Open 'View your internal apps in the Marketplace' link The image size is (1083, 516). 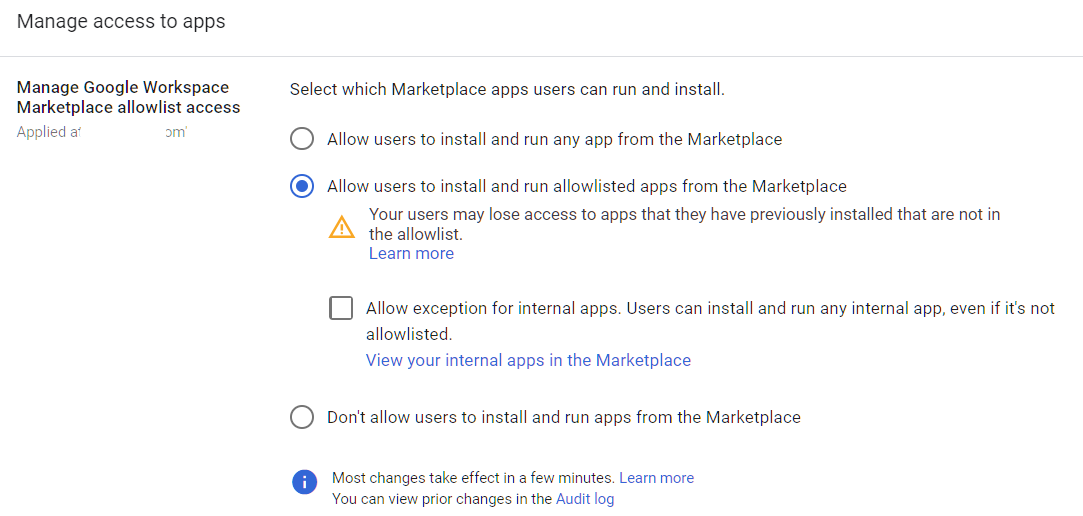(x=528, y=360)
